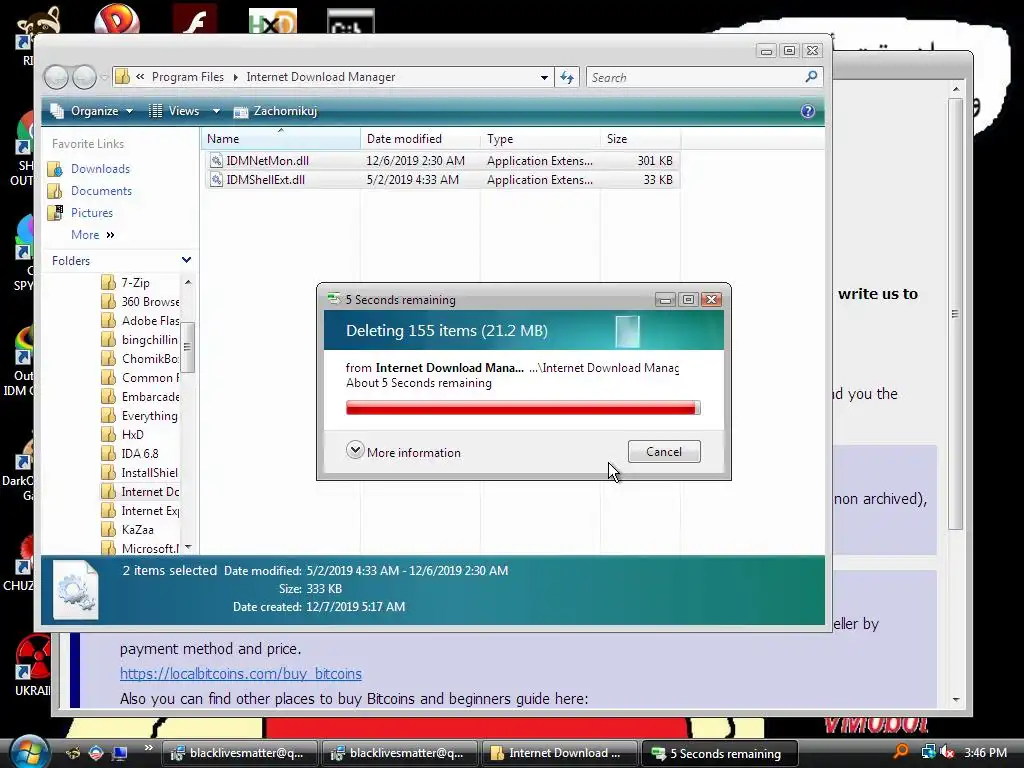Open the Downloads favorite link
This screenshot has height=768, width=1024.
100,168
